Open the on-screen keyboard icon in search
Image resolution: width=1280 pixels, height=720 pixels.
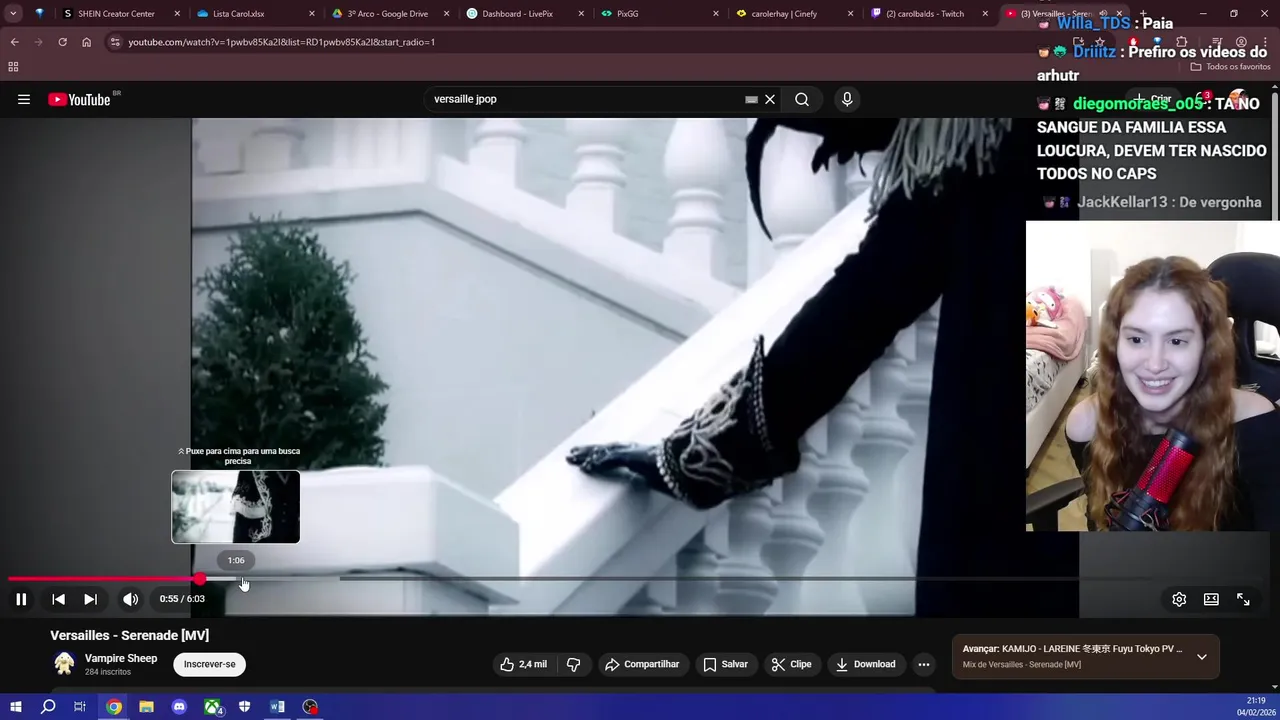pos(751,99)
